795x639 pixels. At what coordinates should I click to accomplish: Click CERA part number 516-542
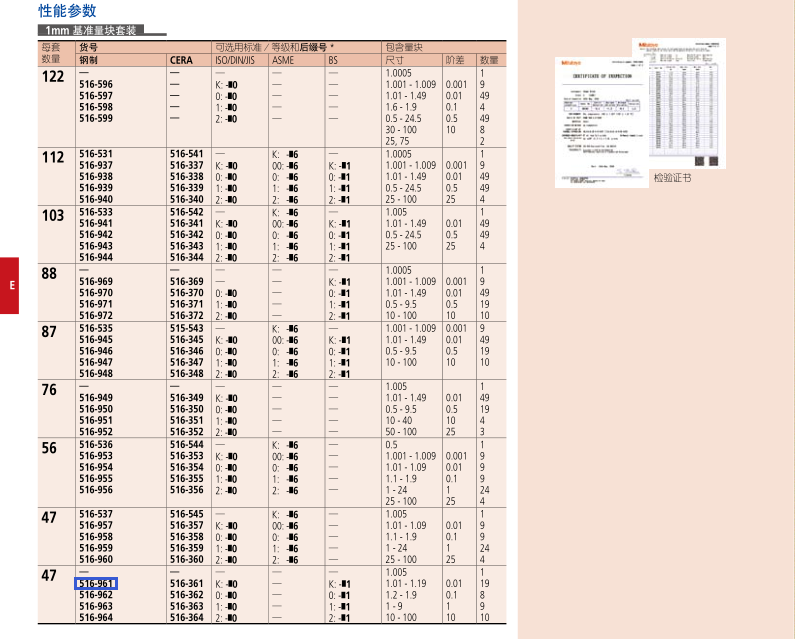[187, 212]
